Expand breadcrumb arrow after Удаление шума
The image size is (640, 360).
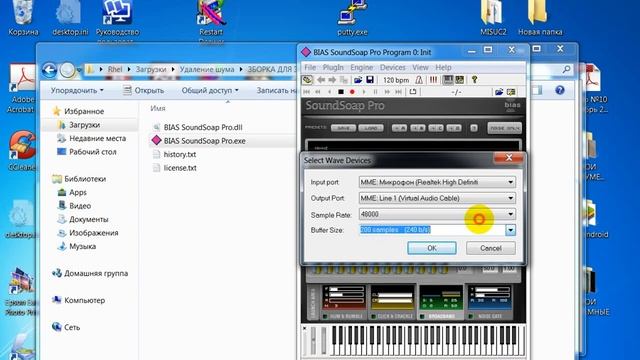click(x=241, y=69)
